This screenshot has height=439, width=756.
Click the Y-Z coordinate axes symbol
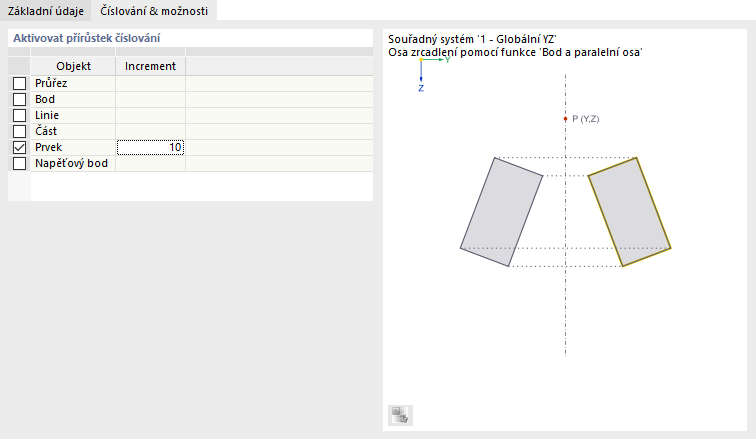point(426,69)
